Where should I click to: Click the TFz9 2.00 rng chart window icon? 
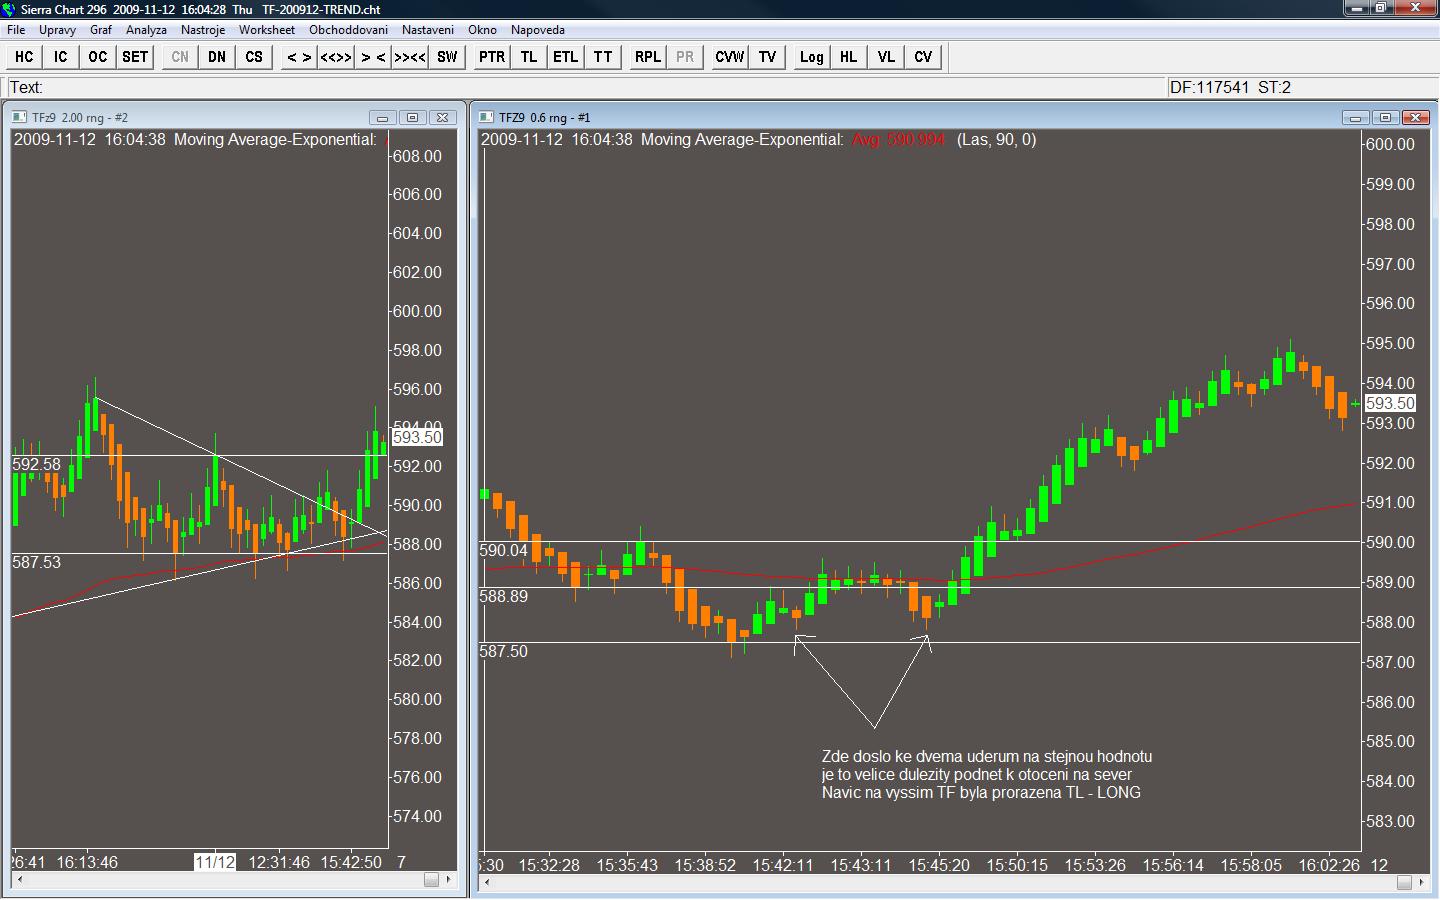click(19, 117)
